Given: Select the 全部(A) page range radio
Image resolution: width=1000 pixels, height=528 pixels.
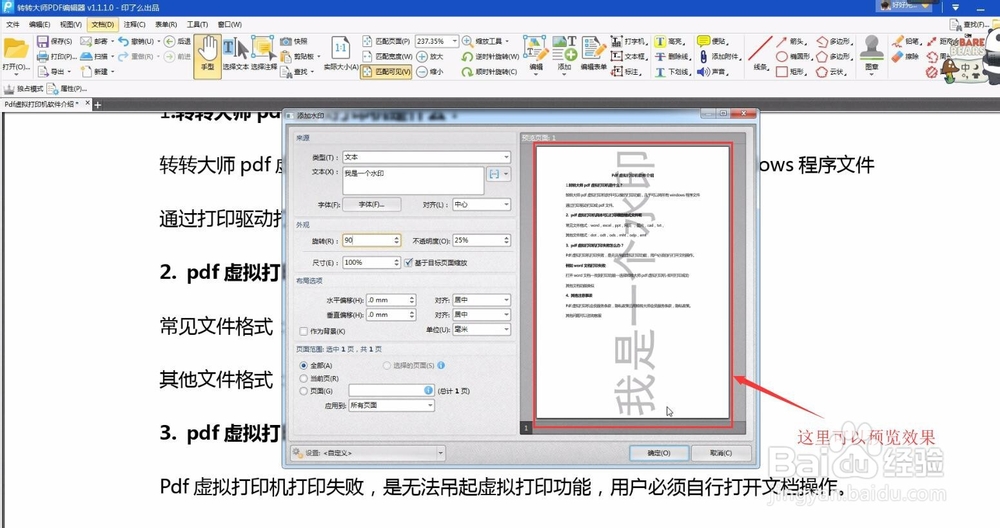Looking at the screenshot, I should pyautogui.click(x=304, y=365).
